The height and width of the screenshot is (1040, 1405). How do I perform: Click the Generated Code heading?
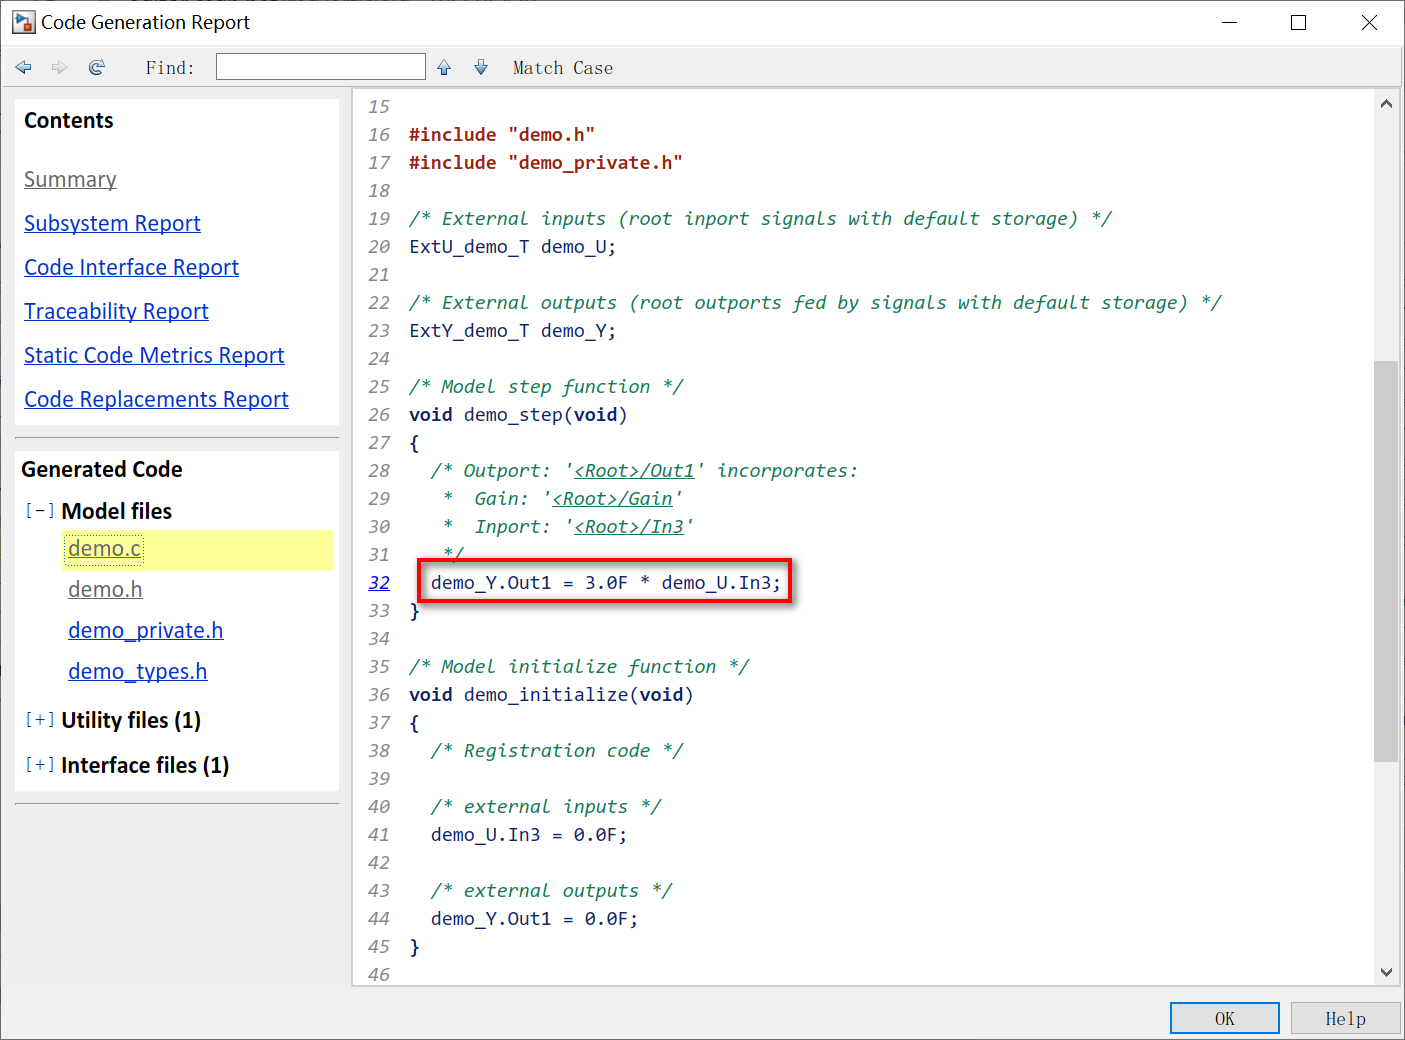[x=102, y=469]
